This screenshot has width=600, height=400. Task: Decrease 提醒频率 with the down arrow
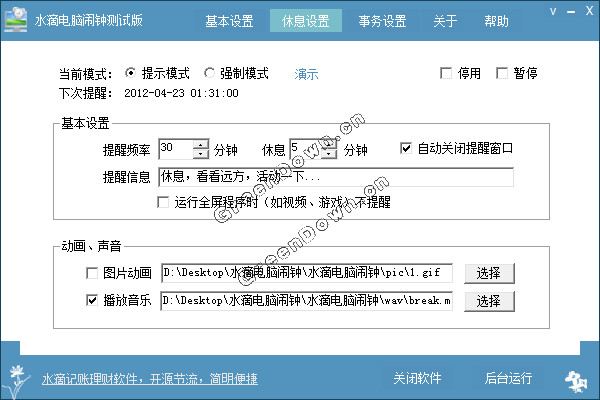click(201, 154)
